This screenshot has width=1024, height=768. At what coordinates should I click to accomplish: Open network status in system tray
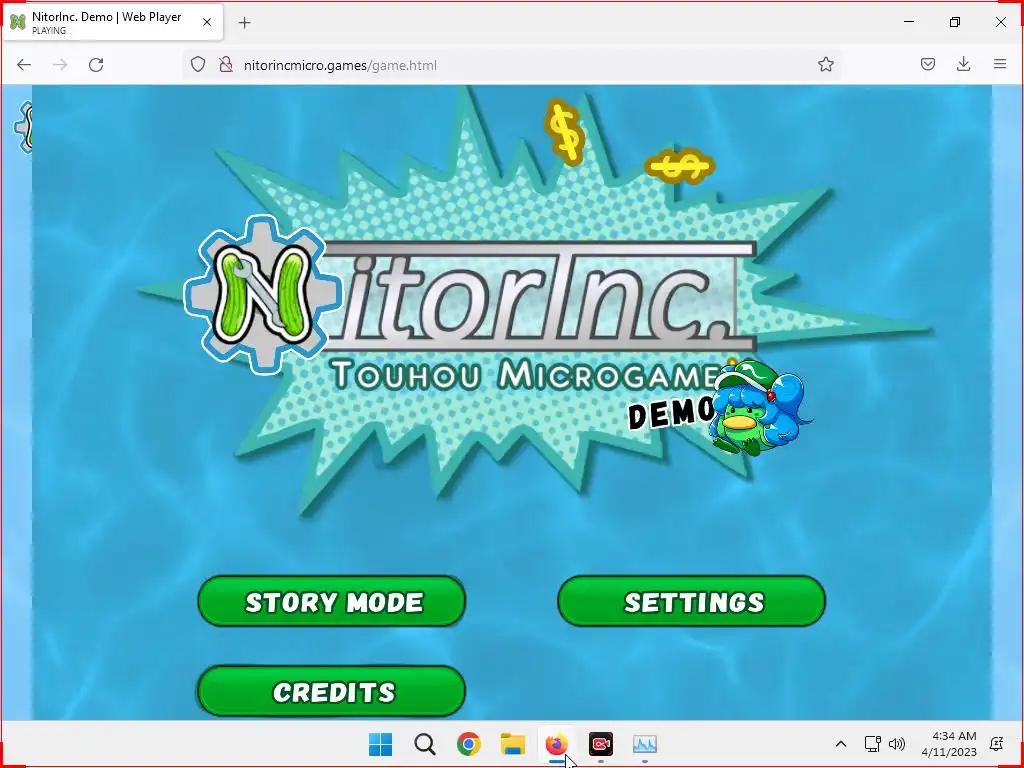point(872,744)
